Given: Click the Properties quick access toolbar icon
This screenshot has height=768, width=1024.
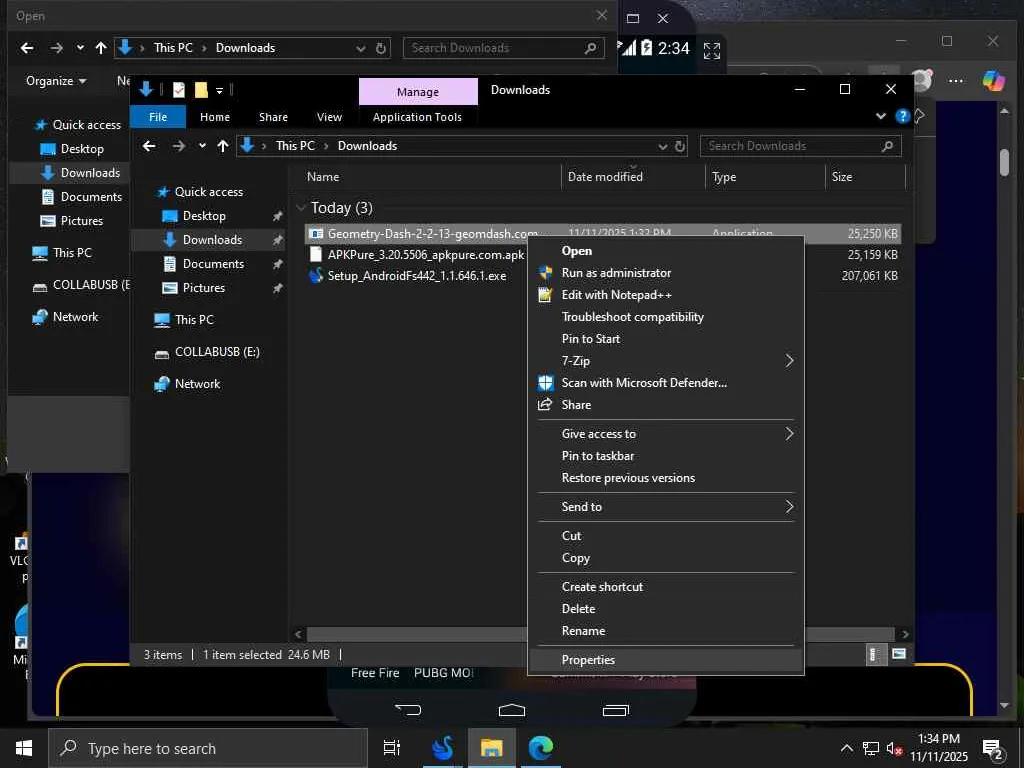Looking at the screenshot, I should point(179,89).
